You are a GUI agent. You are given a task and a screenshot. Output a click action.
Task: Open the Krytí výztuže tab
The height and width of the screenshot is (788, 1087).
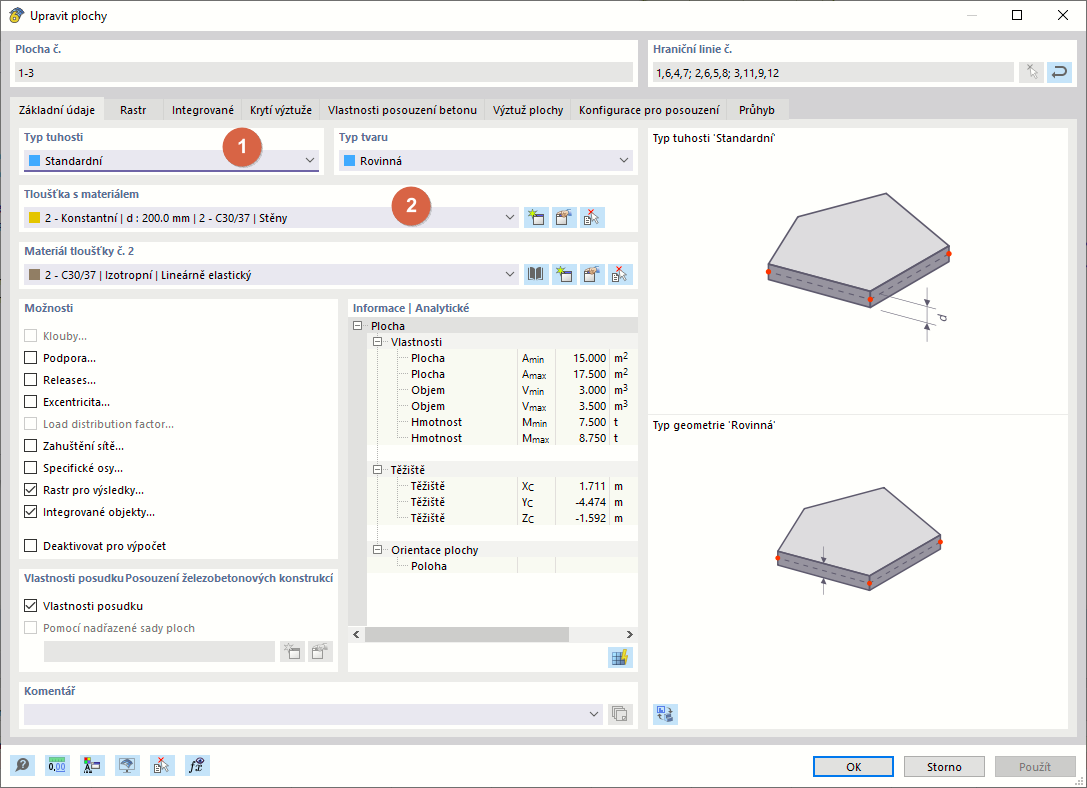click(281, 110)
